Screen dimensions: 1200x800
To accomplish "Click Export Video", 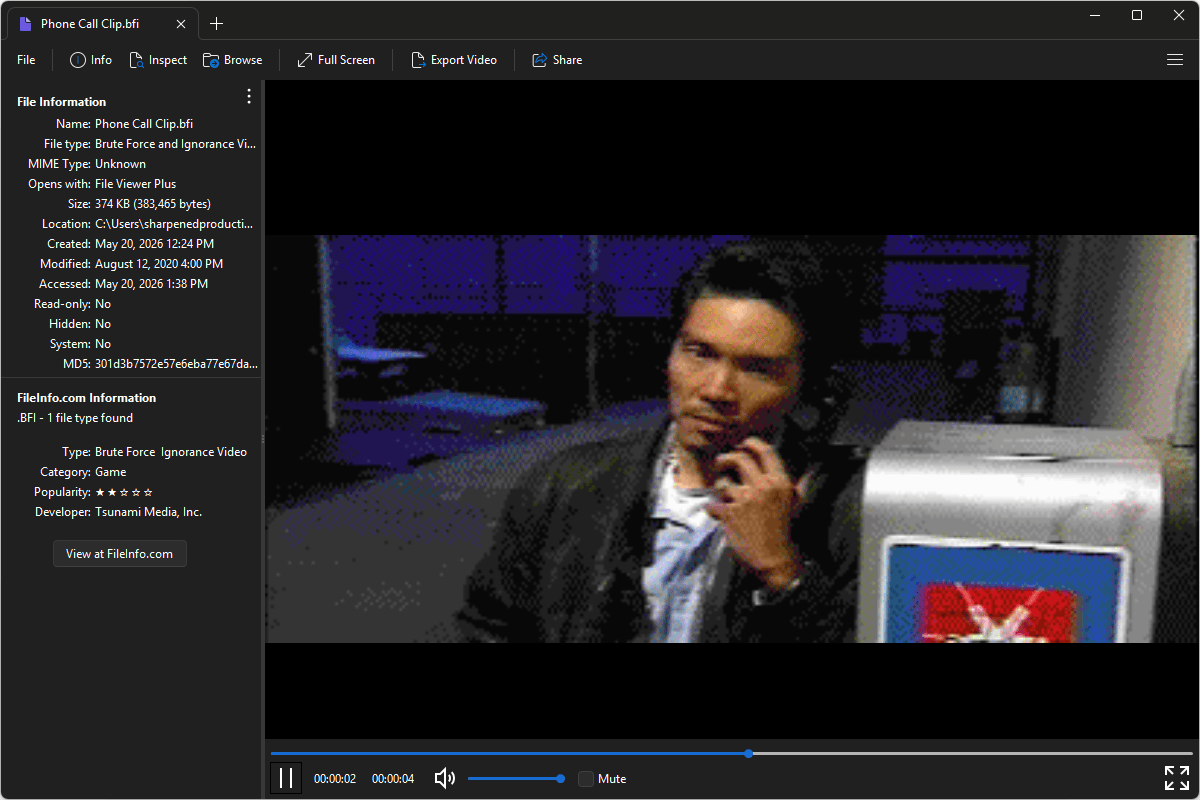I will (x=454, y=60).
